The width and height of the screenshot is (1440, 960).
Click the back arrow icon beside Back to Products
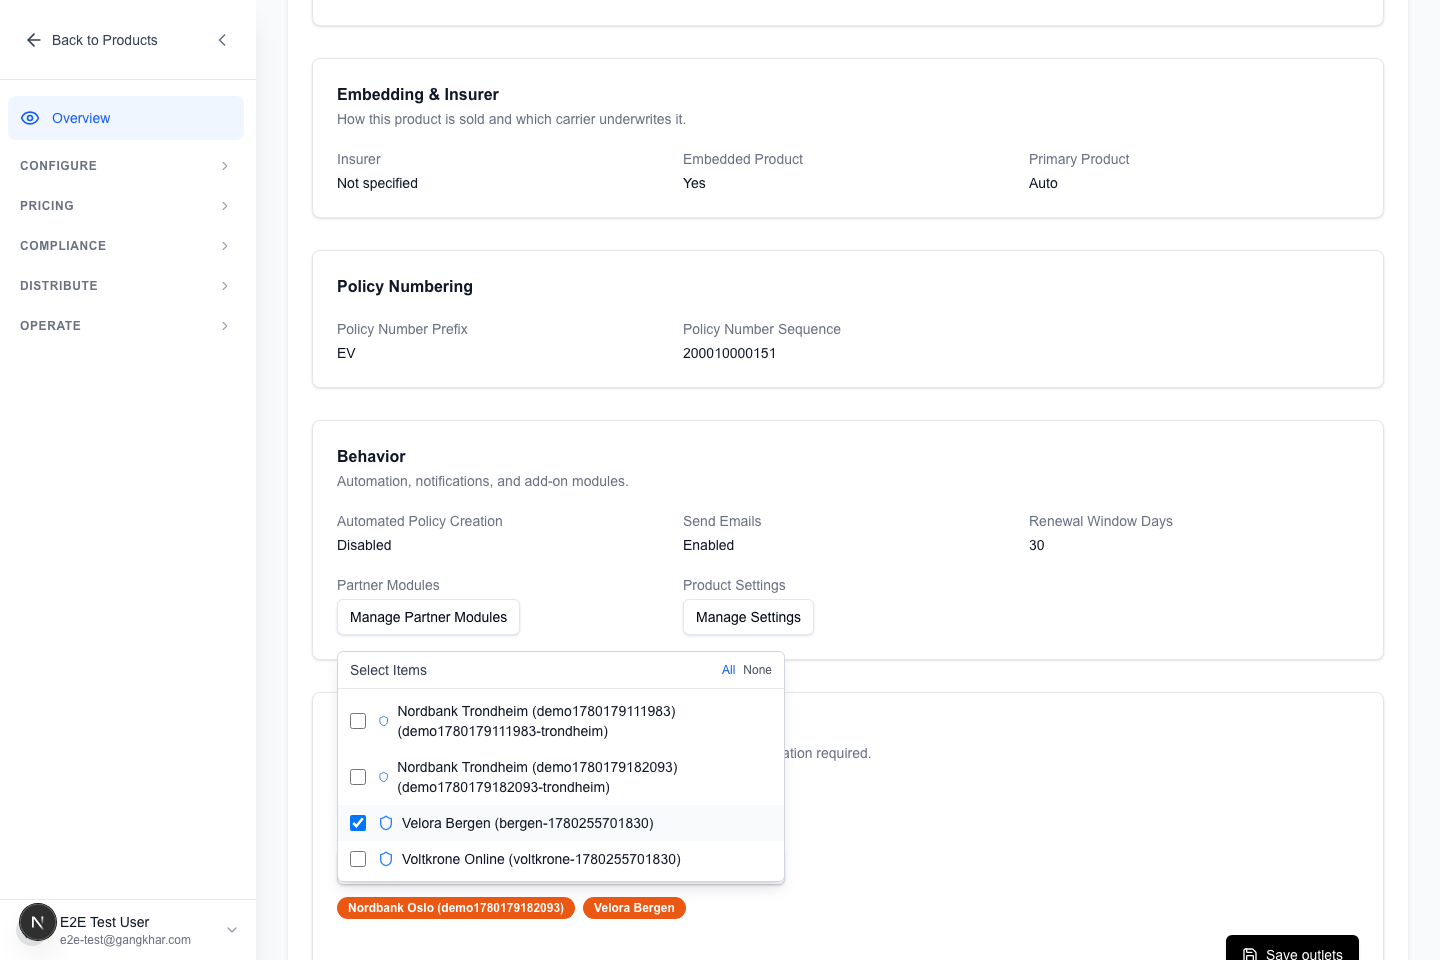[34, 40]
